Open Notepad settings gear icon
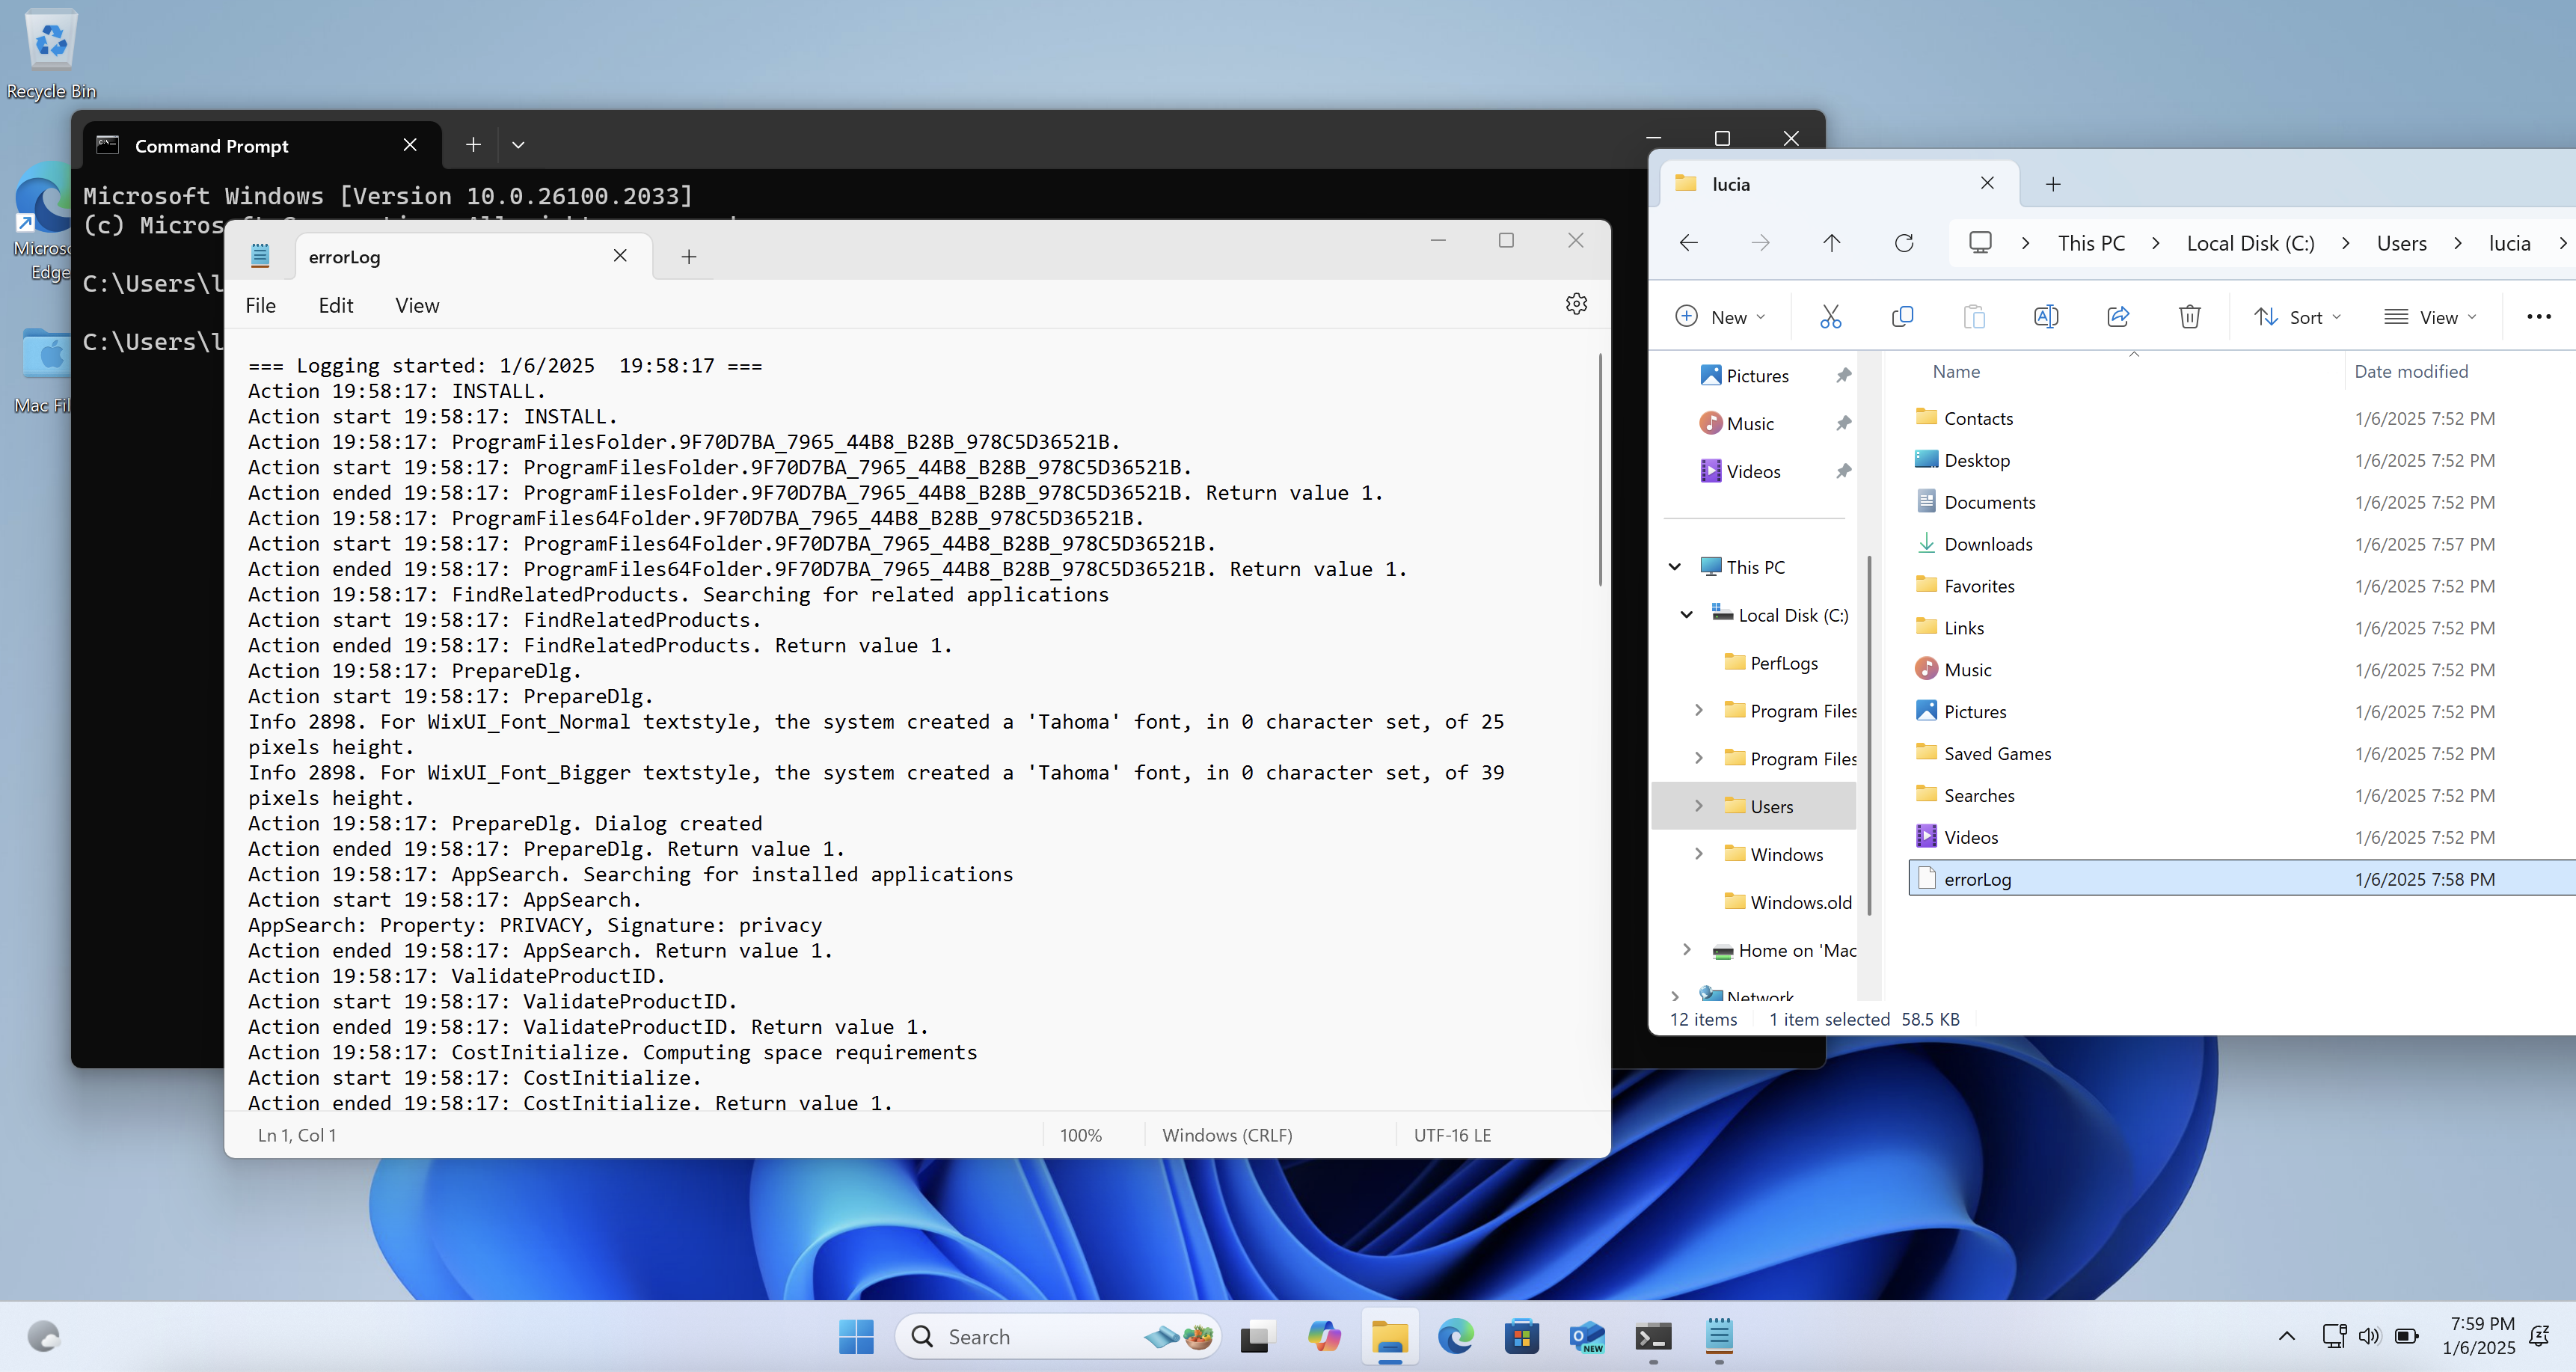The image size is (2576, 1372). pos(1576,304)
